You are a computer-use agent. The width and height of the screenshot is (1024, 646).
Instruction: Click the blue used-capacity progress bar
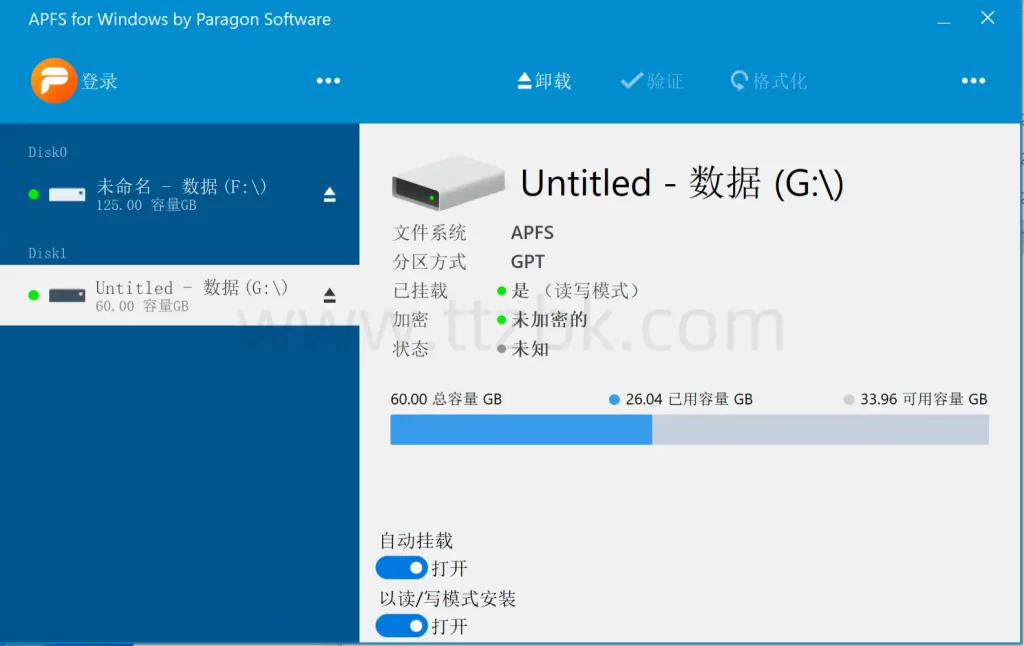tap(520, 429)
